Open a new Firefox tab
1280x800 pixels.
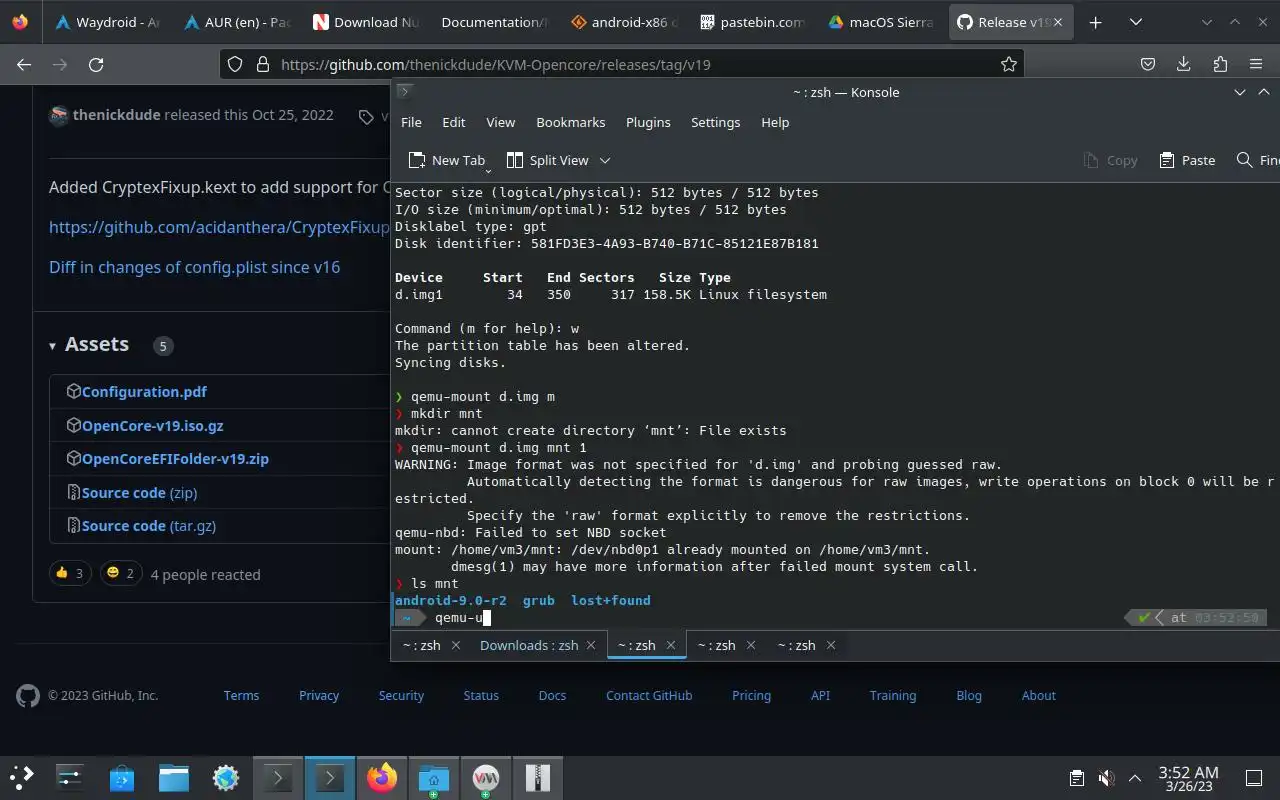coord(1096,22)
